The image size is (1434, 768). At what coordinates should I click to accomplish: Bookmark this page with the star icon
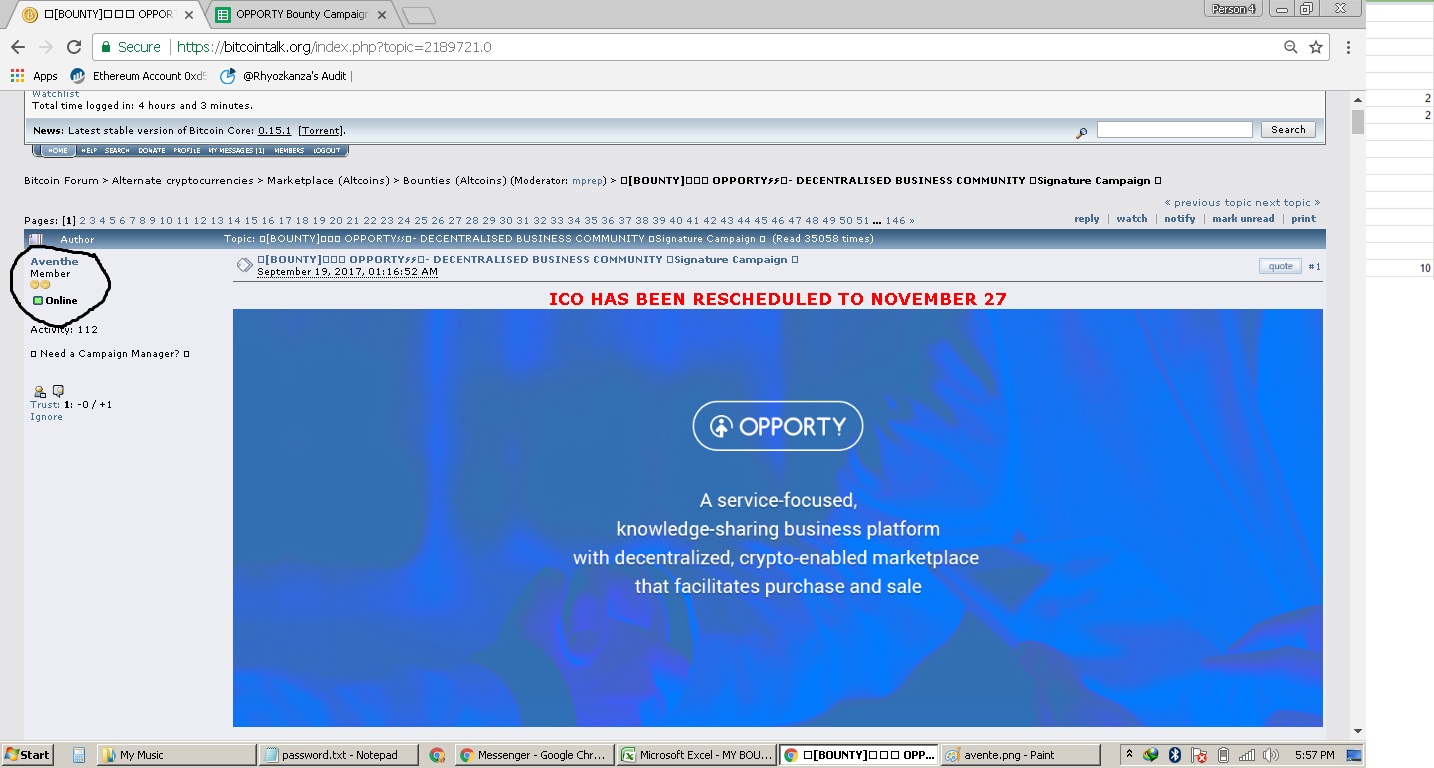pyautogui.click(x=1316, y=47)
